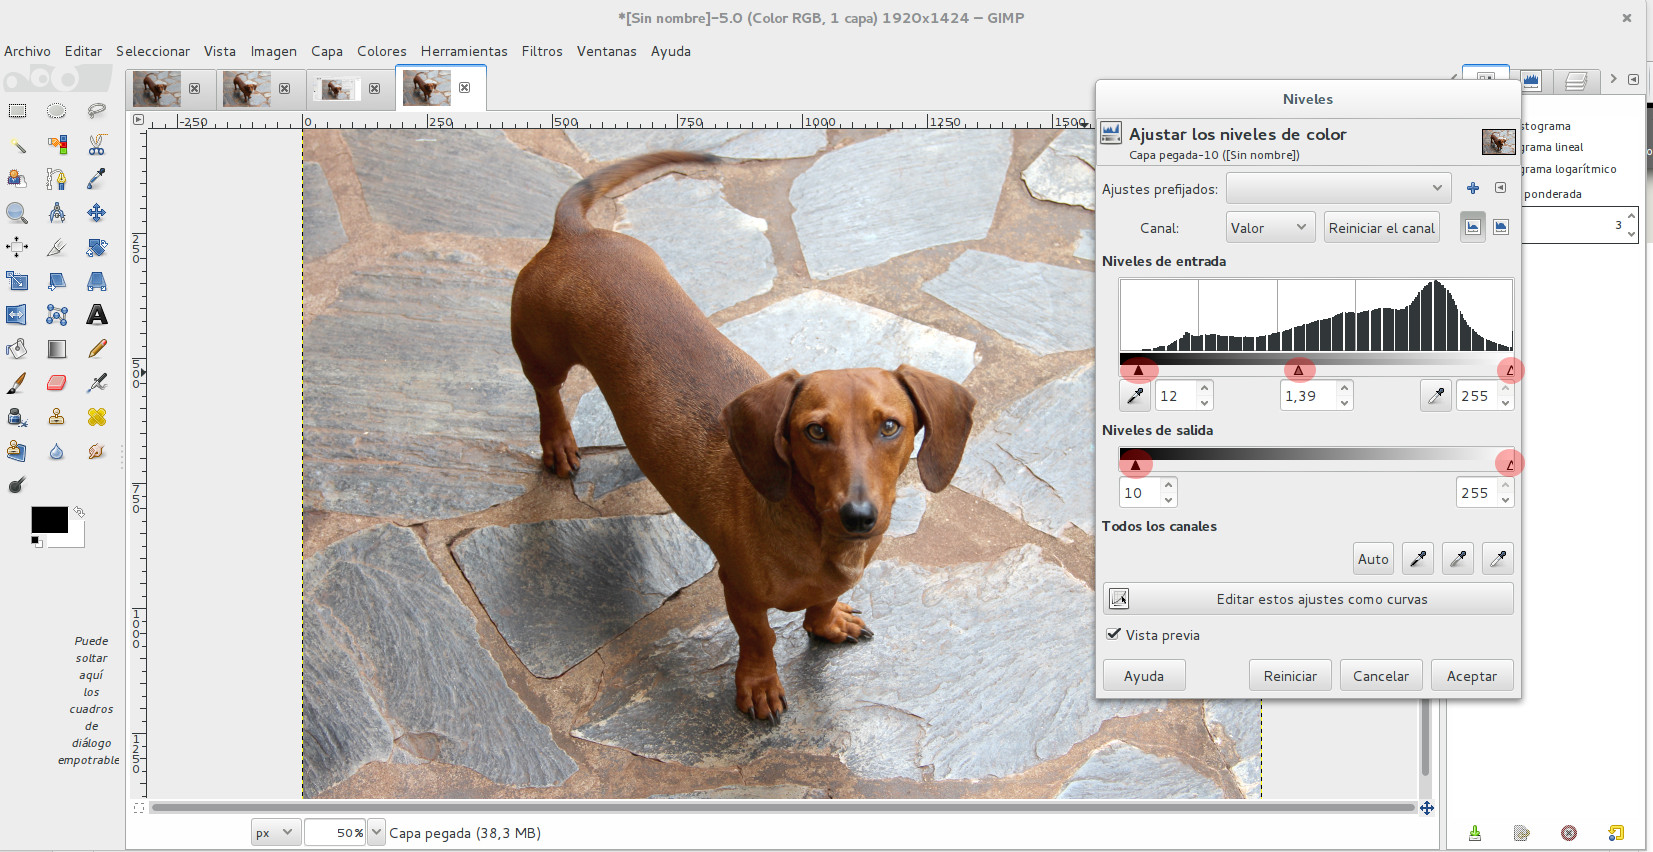Viewport: 1653px width, 852px height.
Task: Toggle Vista previa checkbox
Action: [1113, 634]
